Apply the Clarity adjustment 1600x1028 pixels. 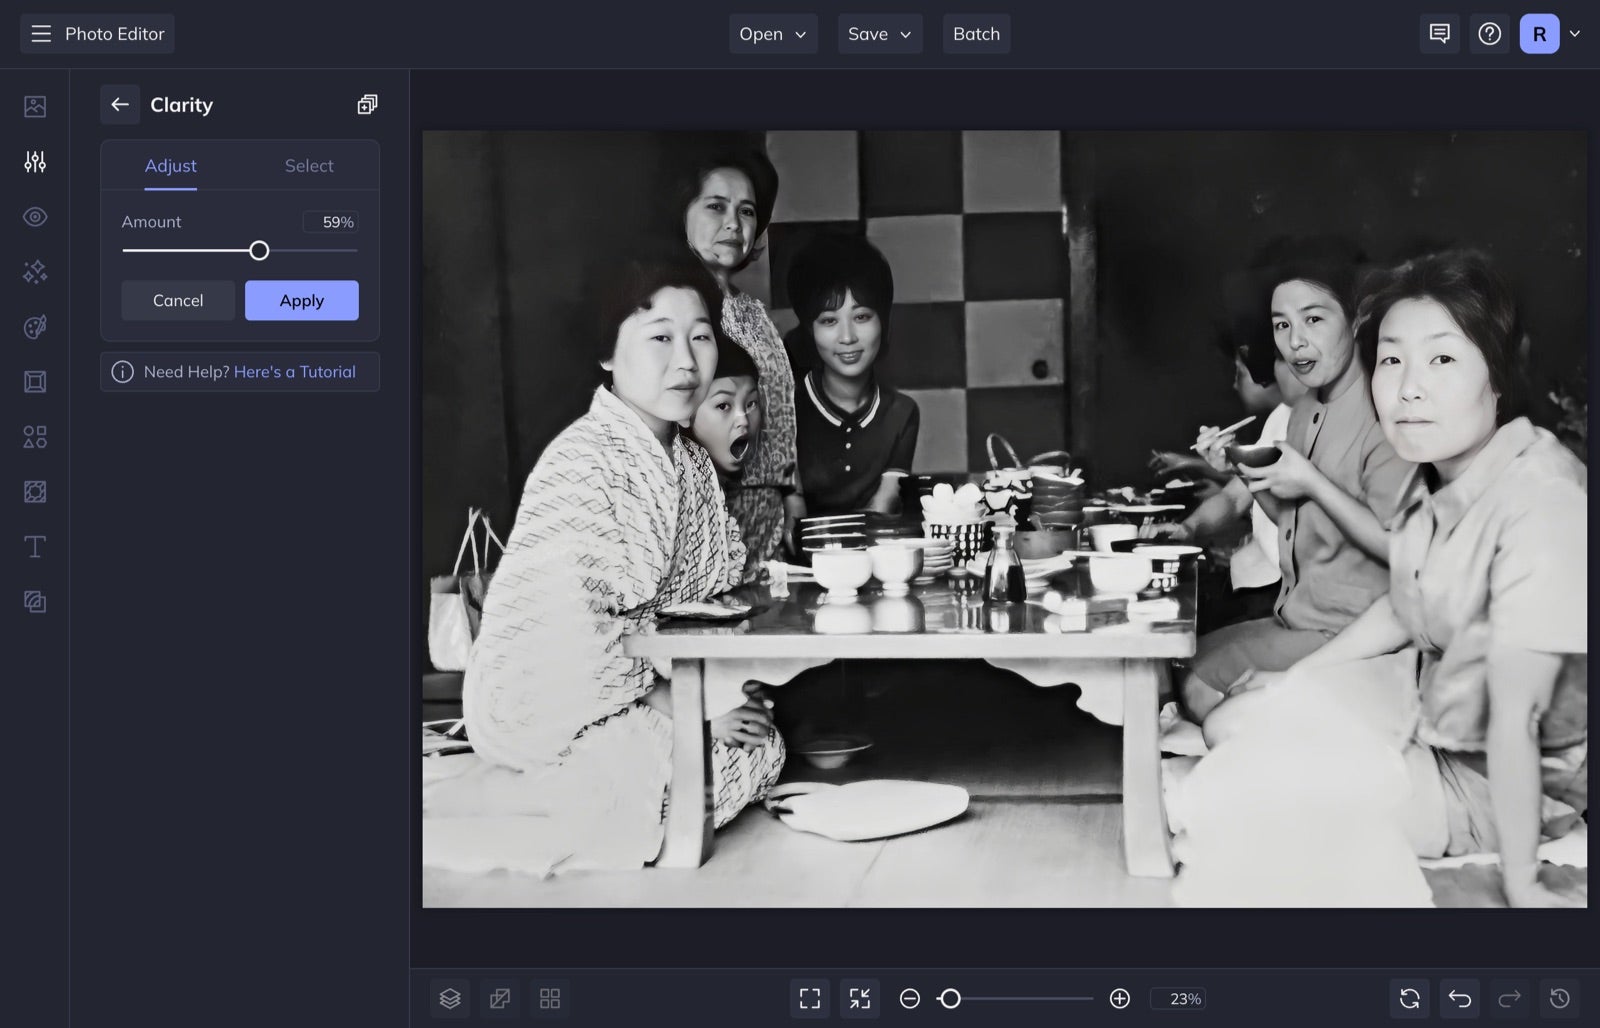301,300
